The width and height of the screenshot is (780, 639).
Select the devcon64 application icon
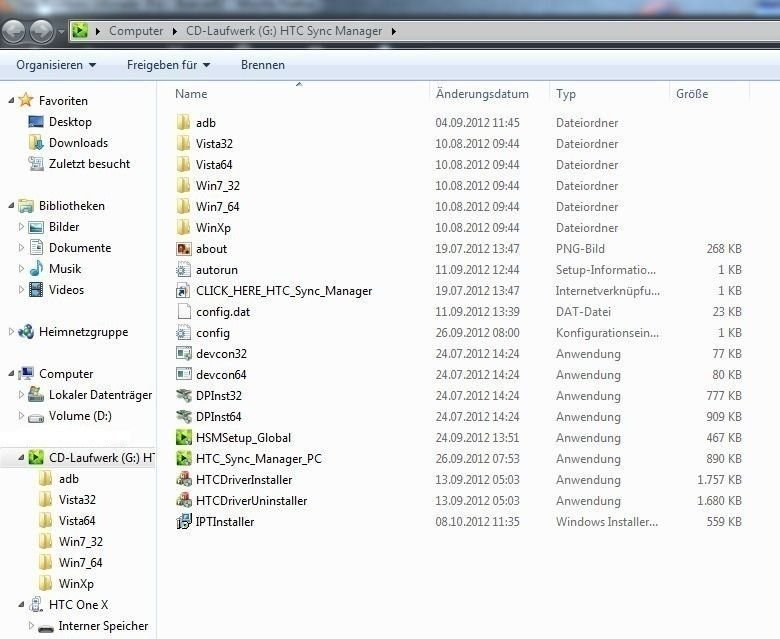point(184,374)
